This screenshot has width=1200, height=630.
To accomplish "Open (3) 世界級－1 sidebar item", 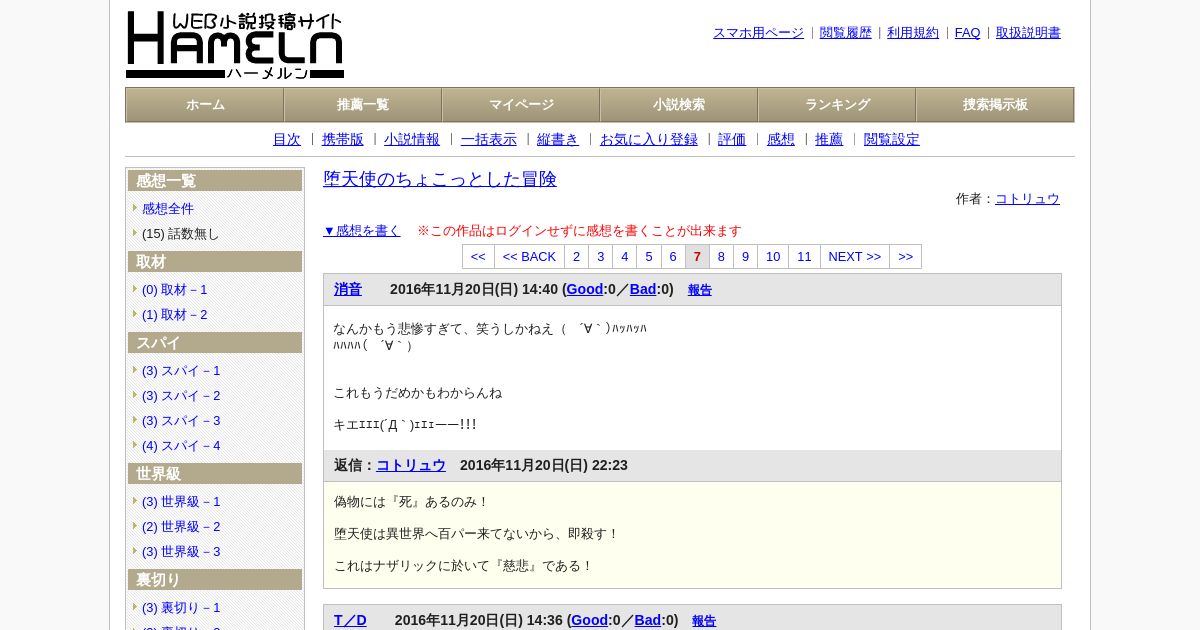I will click(181, 502).
